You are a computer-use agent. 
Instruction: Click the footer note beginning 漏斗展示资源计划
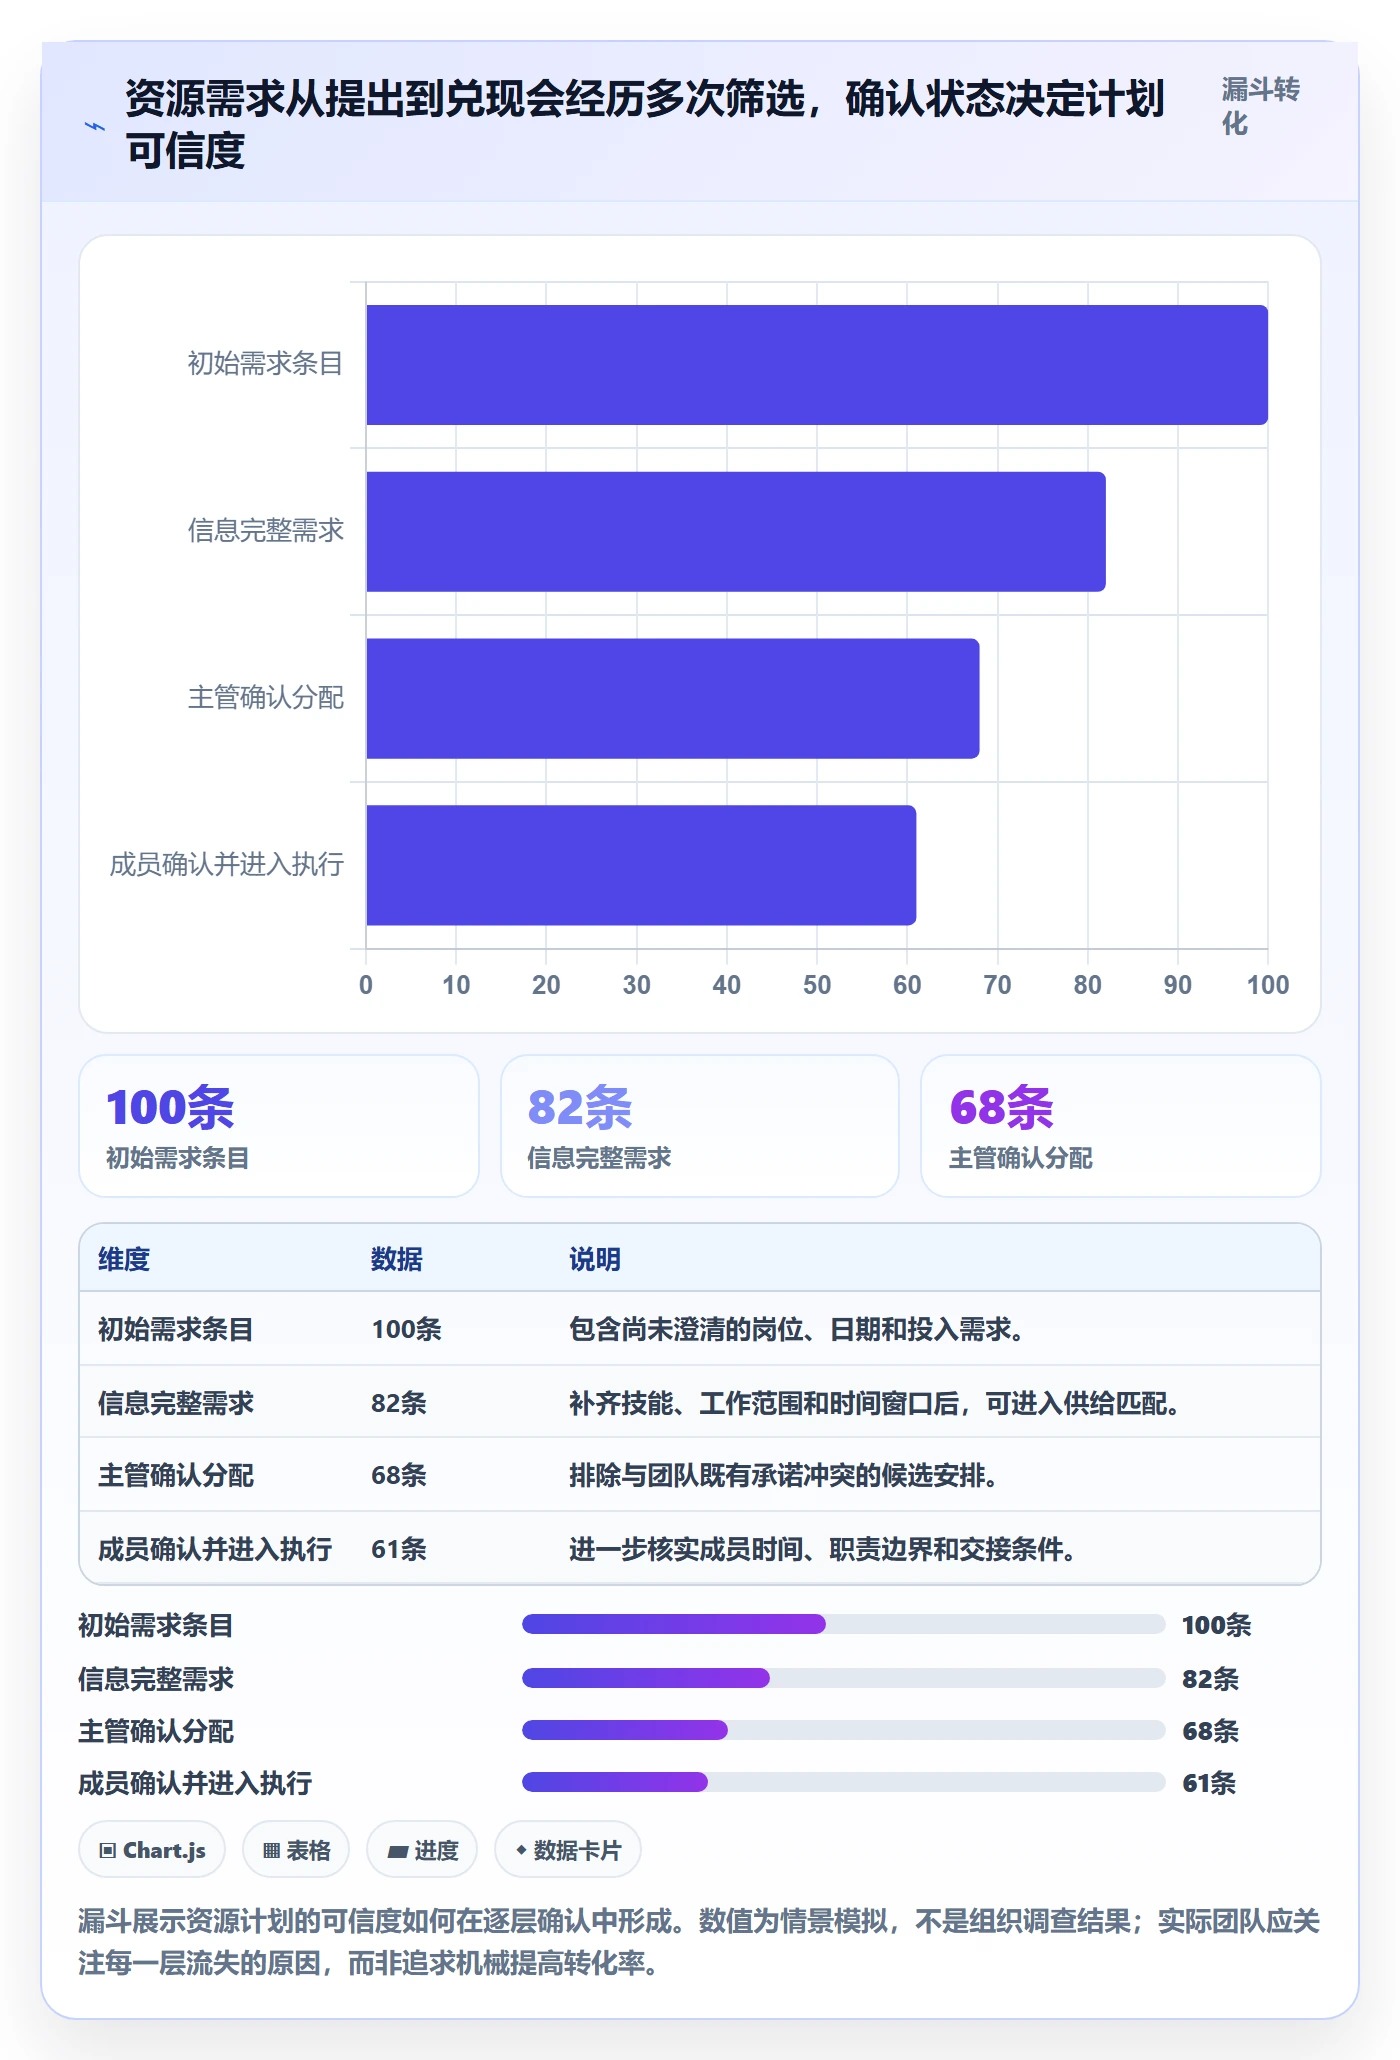(699, 1942)
